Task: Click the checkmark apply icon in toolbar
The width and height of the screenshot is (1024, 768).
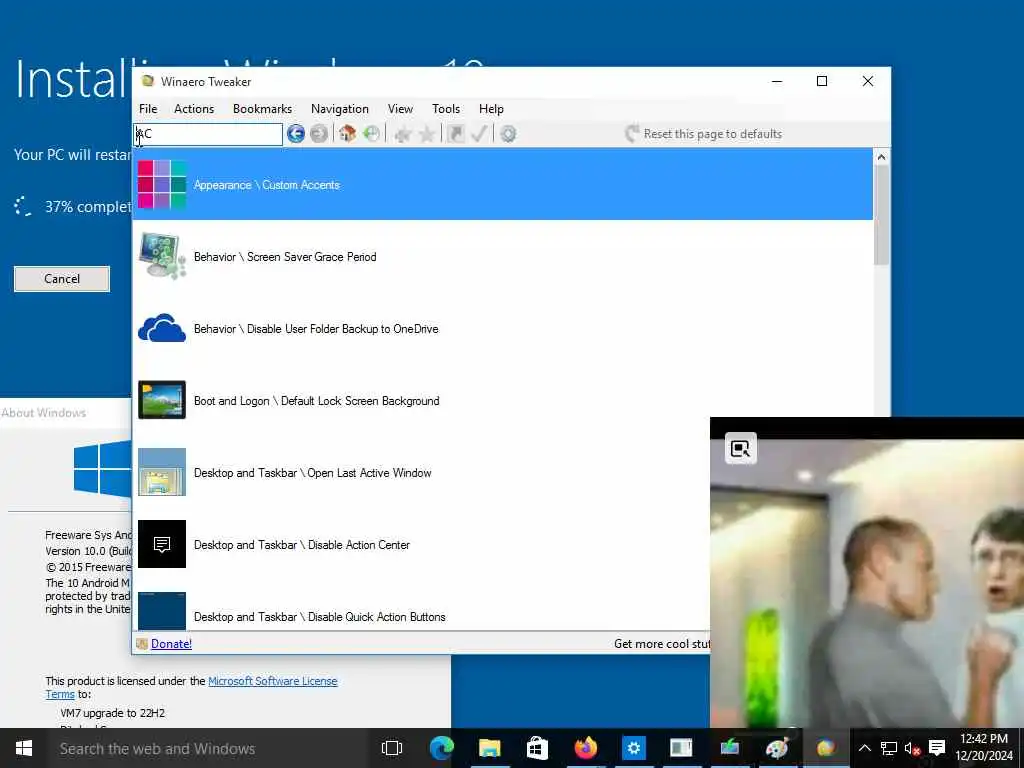Action: tap(479, 134)
